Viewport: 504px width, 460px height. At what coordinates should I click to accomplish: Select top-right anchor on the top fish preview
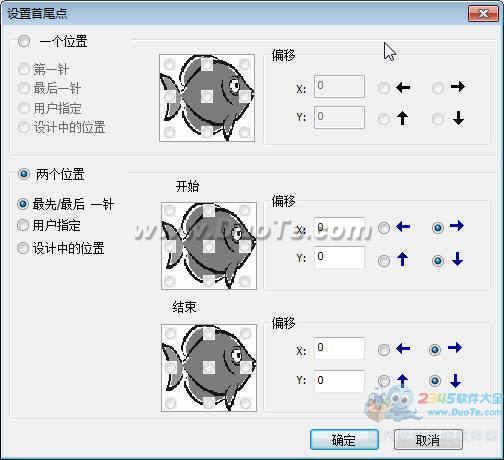(244, 64)
